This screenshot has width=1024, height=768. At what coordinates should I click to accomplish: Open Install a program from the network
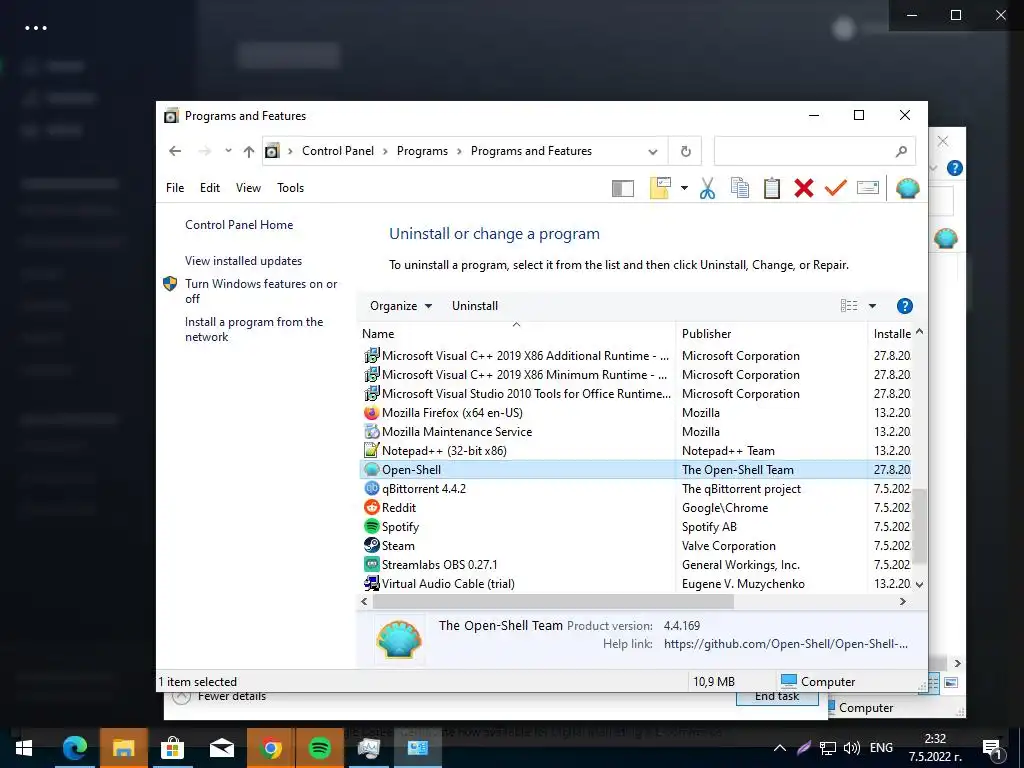[x=254, y=329]
